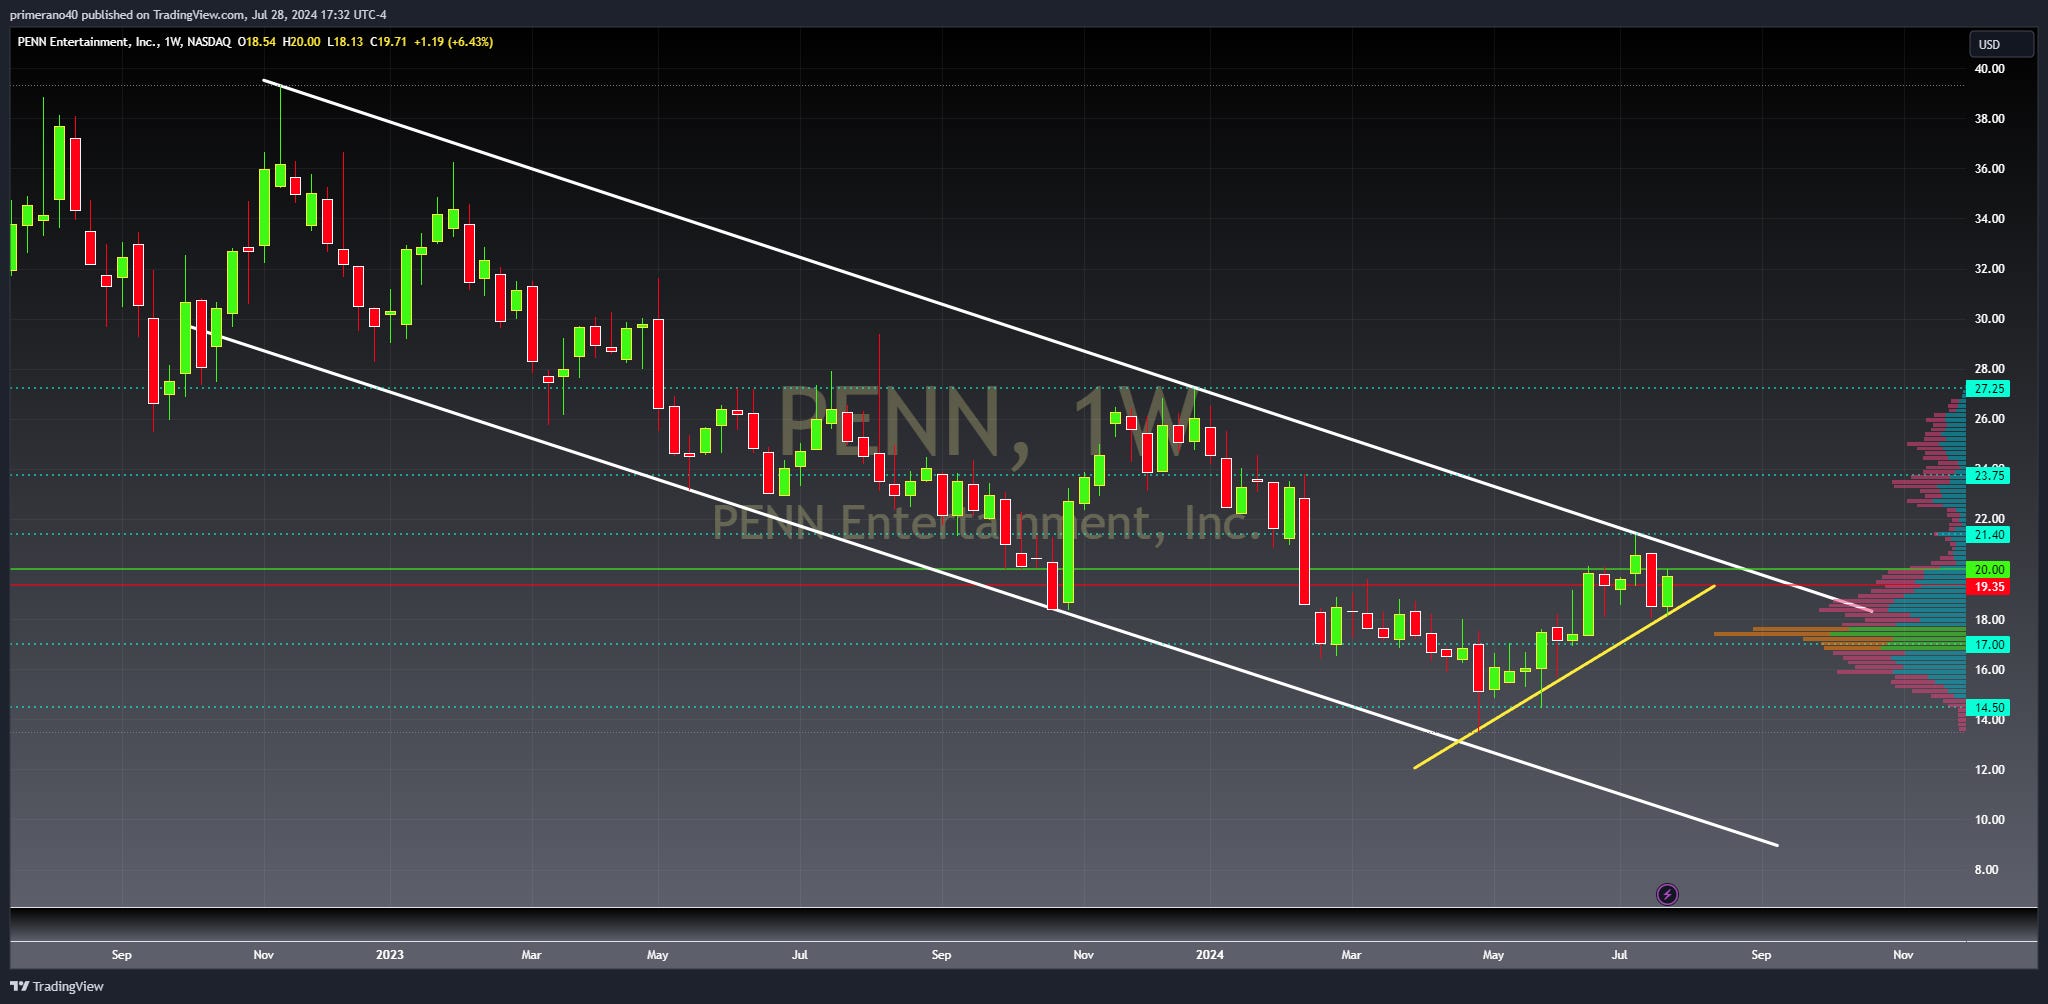The height and width of the screenshot is (1004, 2048).
Task: Open the USD currency selector
Action: click(2001, 44)
